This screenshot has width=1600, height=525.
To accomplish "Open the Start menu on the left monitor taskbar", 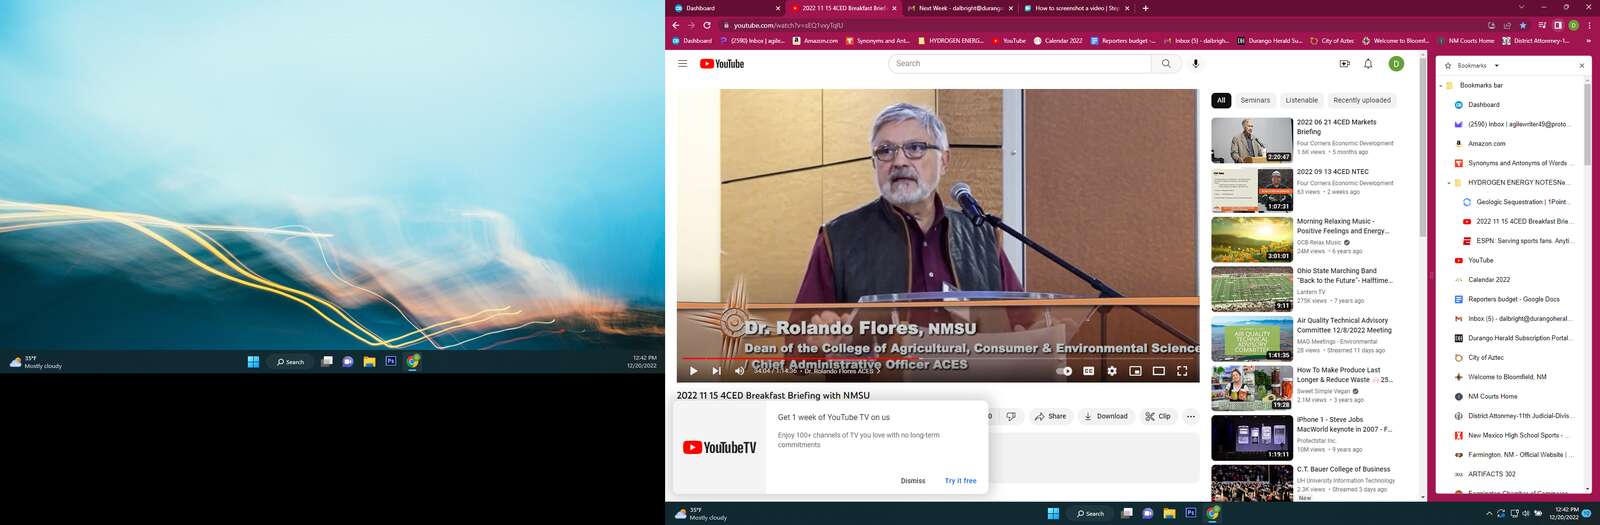I will point(253,362).
